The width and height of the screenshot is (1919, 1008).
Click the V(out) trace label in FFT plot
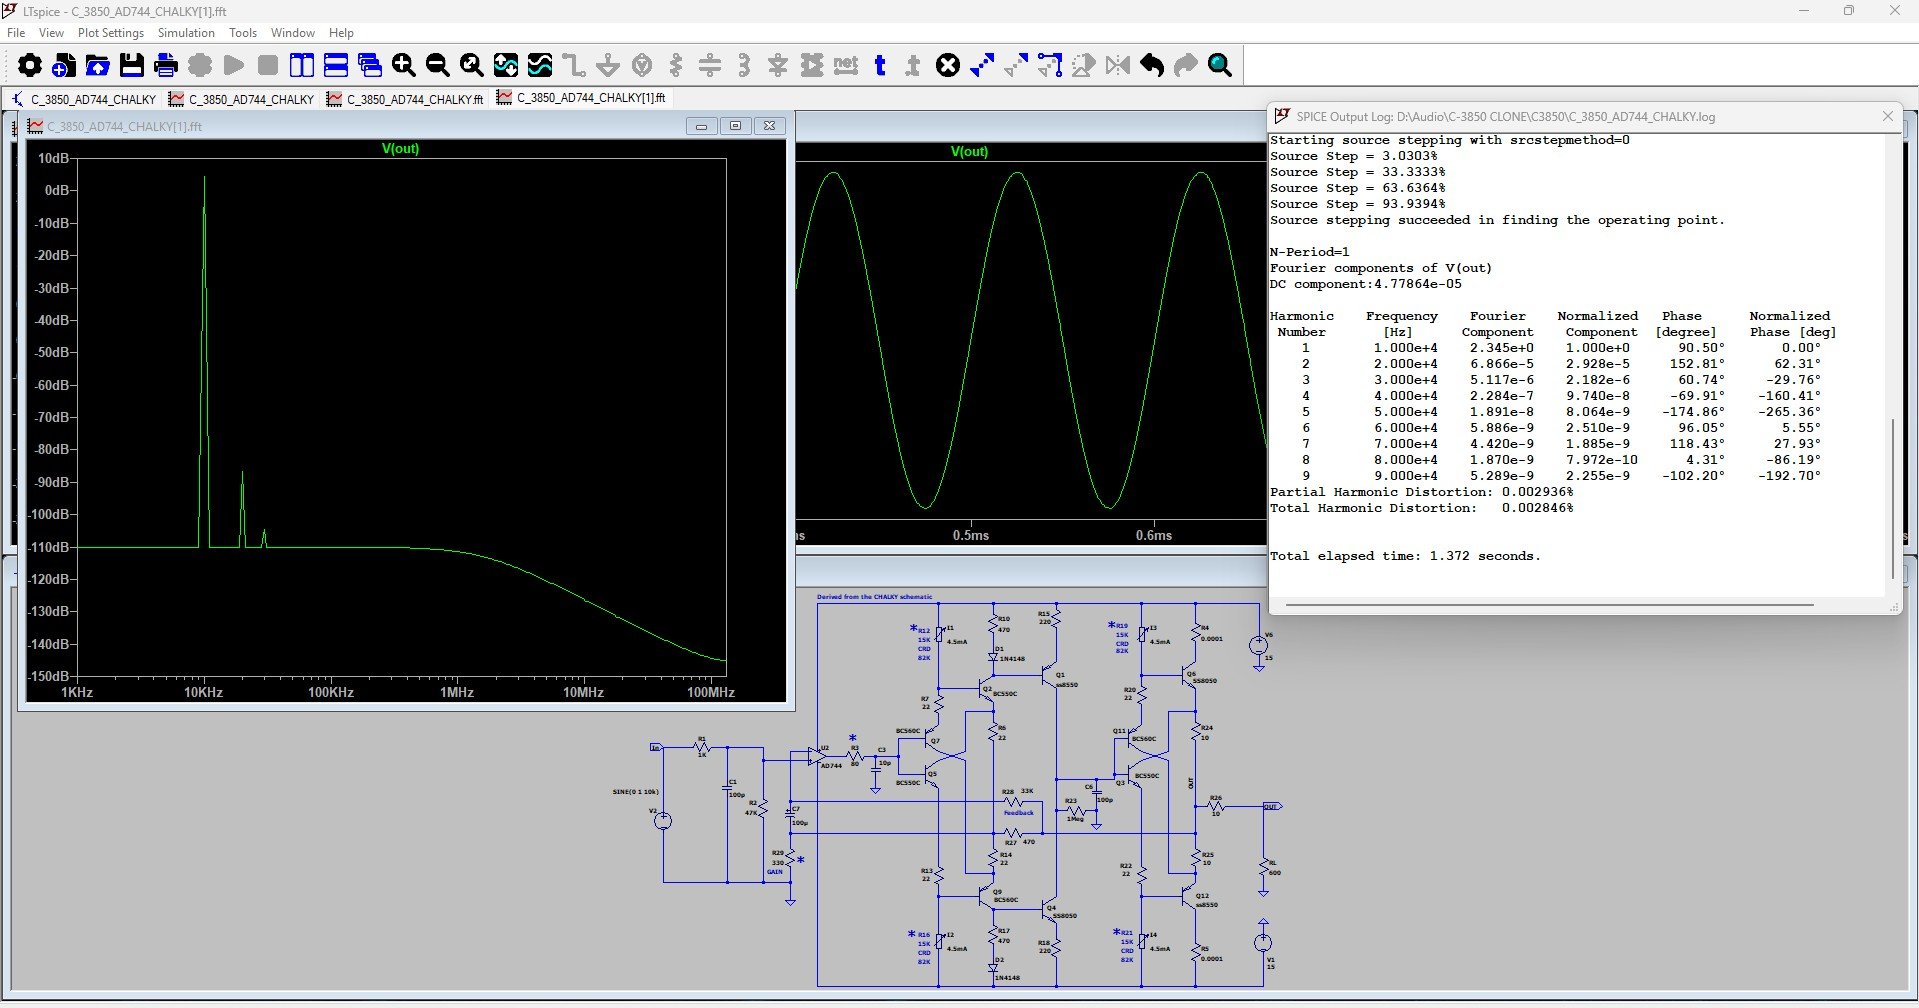click(x=400, y=149)
